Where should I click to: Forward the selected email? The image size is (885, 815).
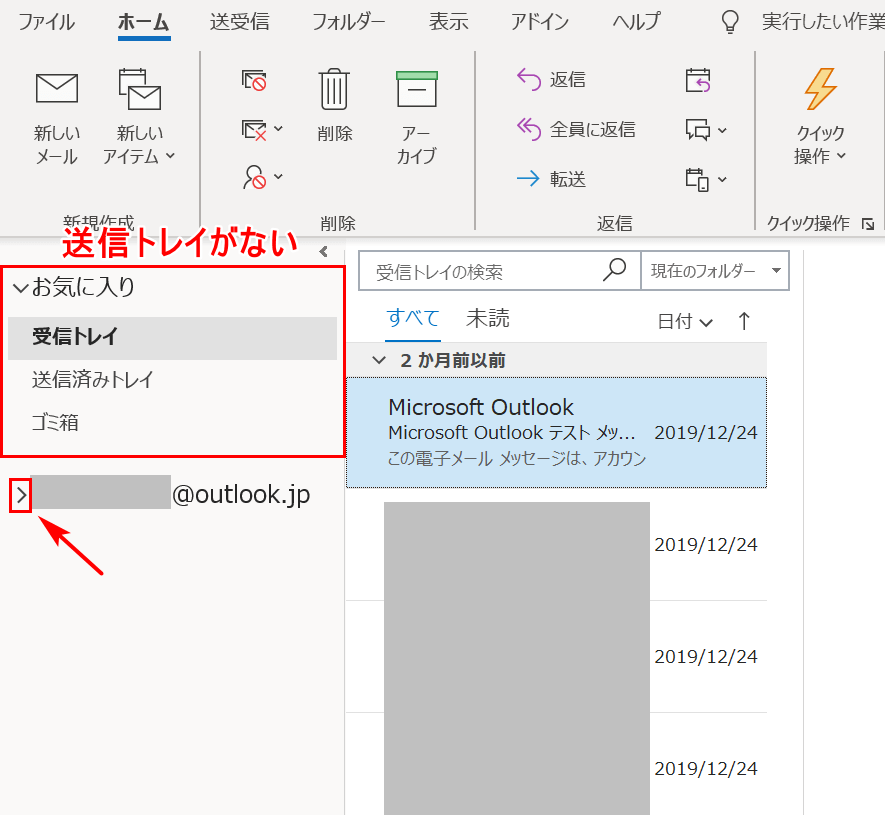tap(551, 179)
